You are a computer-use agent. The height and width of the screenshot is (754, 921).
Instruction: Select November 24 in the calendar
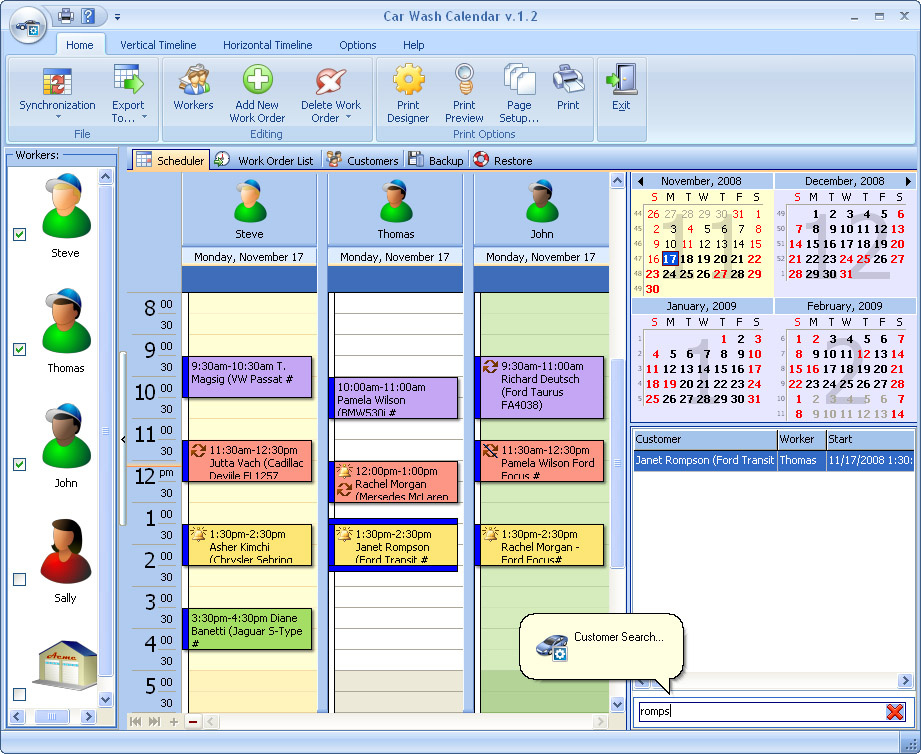(x=669, y=274)
